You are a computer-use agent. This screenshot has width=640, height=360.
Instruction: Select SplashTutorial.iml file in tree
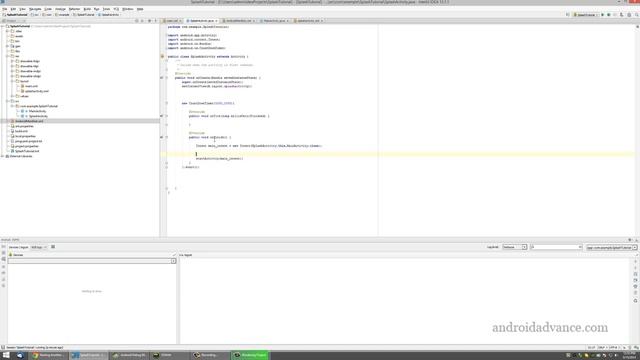pyautogui.click(x=27, y=151)
